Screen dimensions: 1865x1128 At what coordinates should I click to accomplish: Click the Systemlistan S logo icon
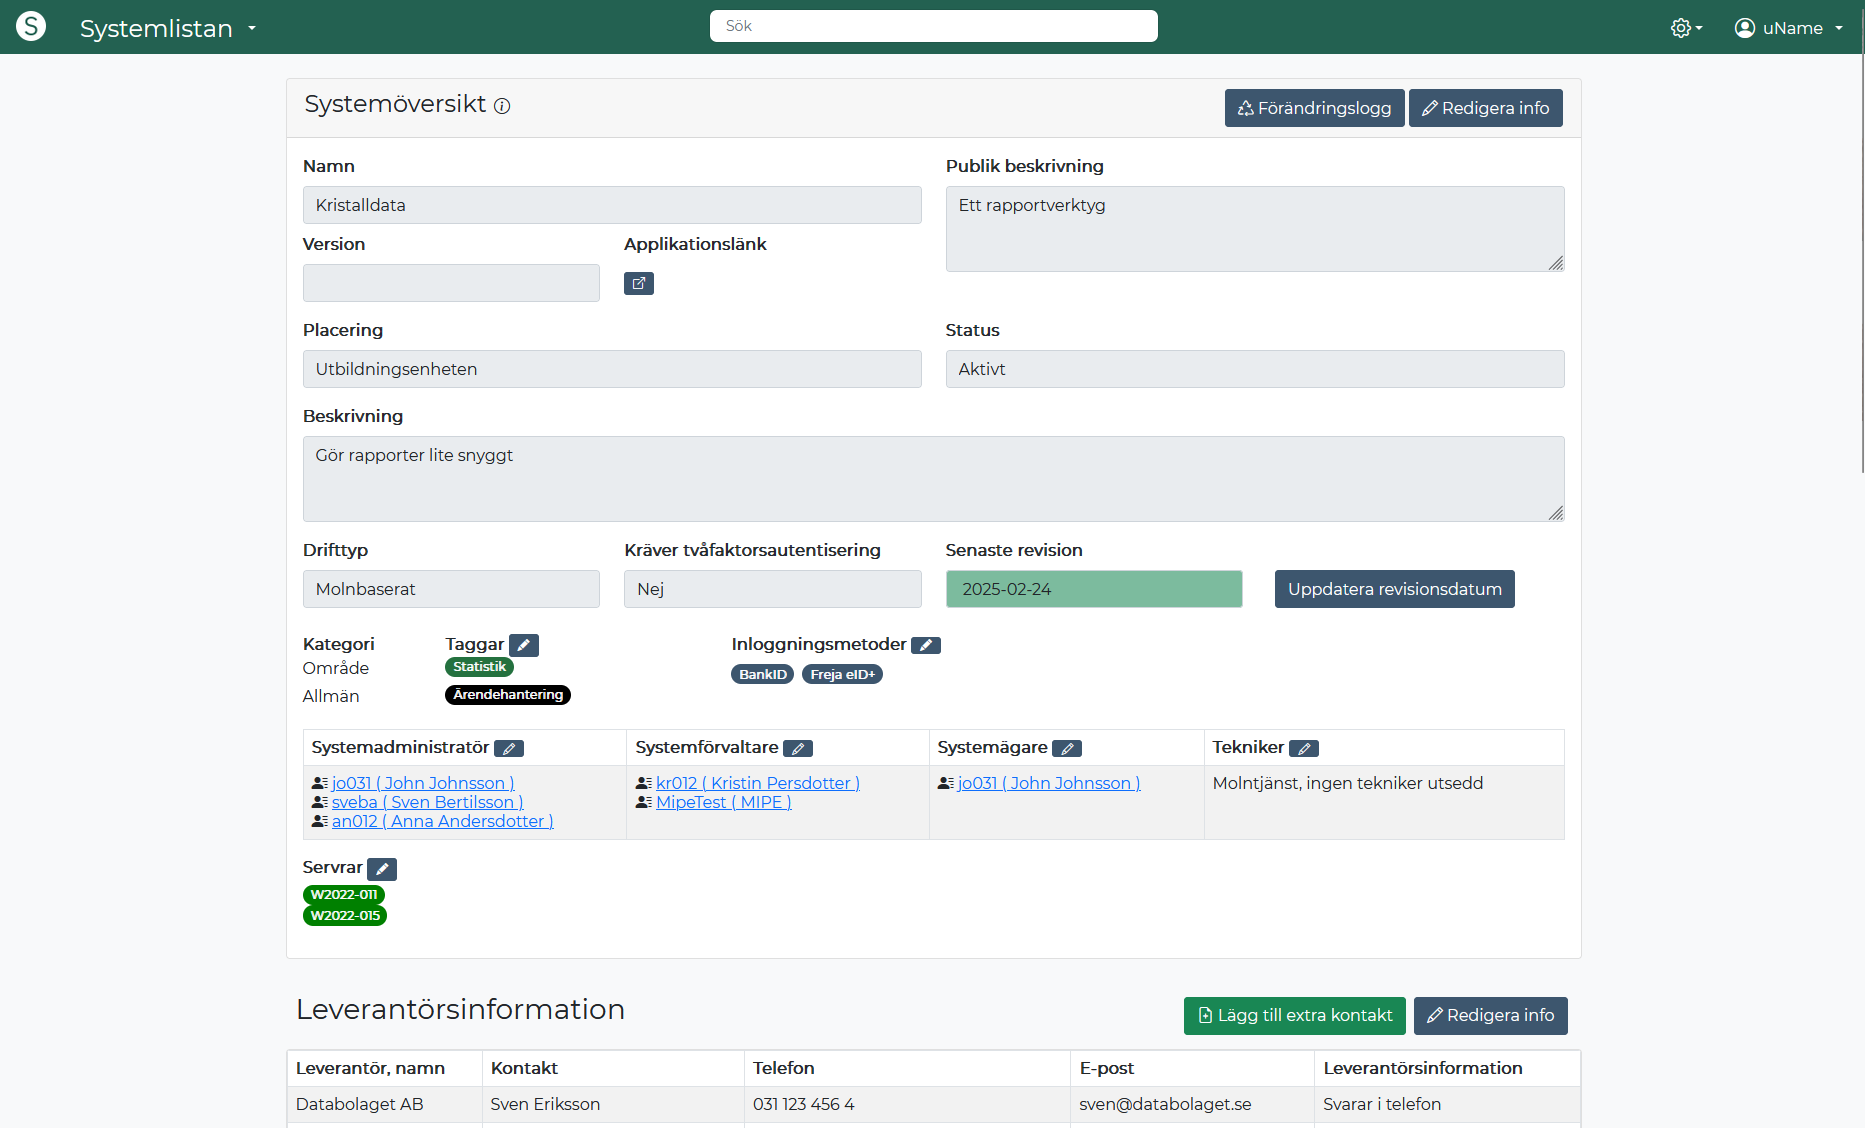click(x=31, y=26)
